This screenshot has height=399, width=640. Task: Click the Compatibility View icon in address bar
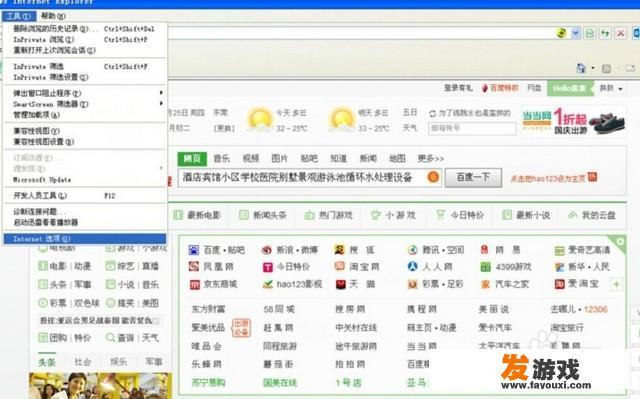[x=590, y=33]
